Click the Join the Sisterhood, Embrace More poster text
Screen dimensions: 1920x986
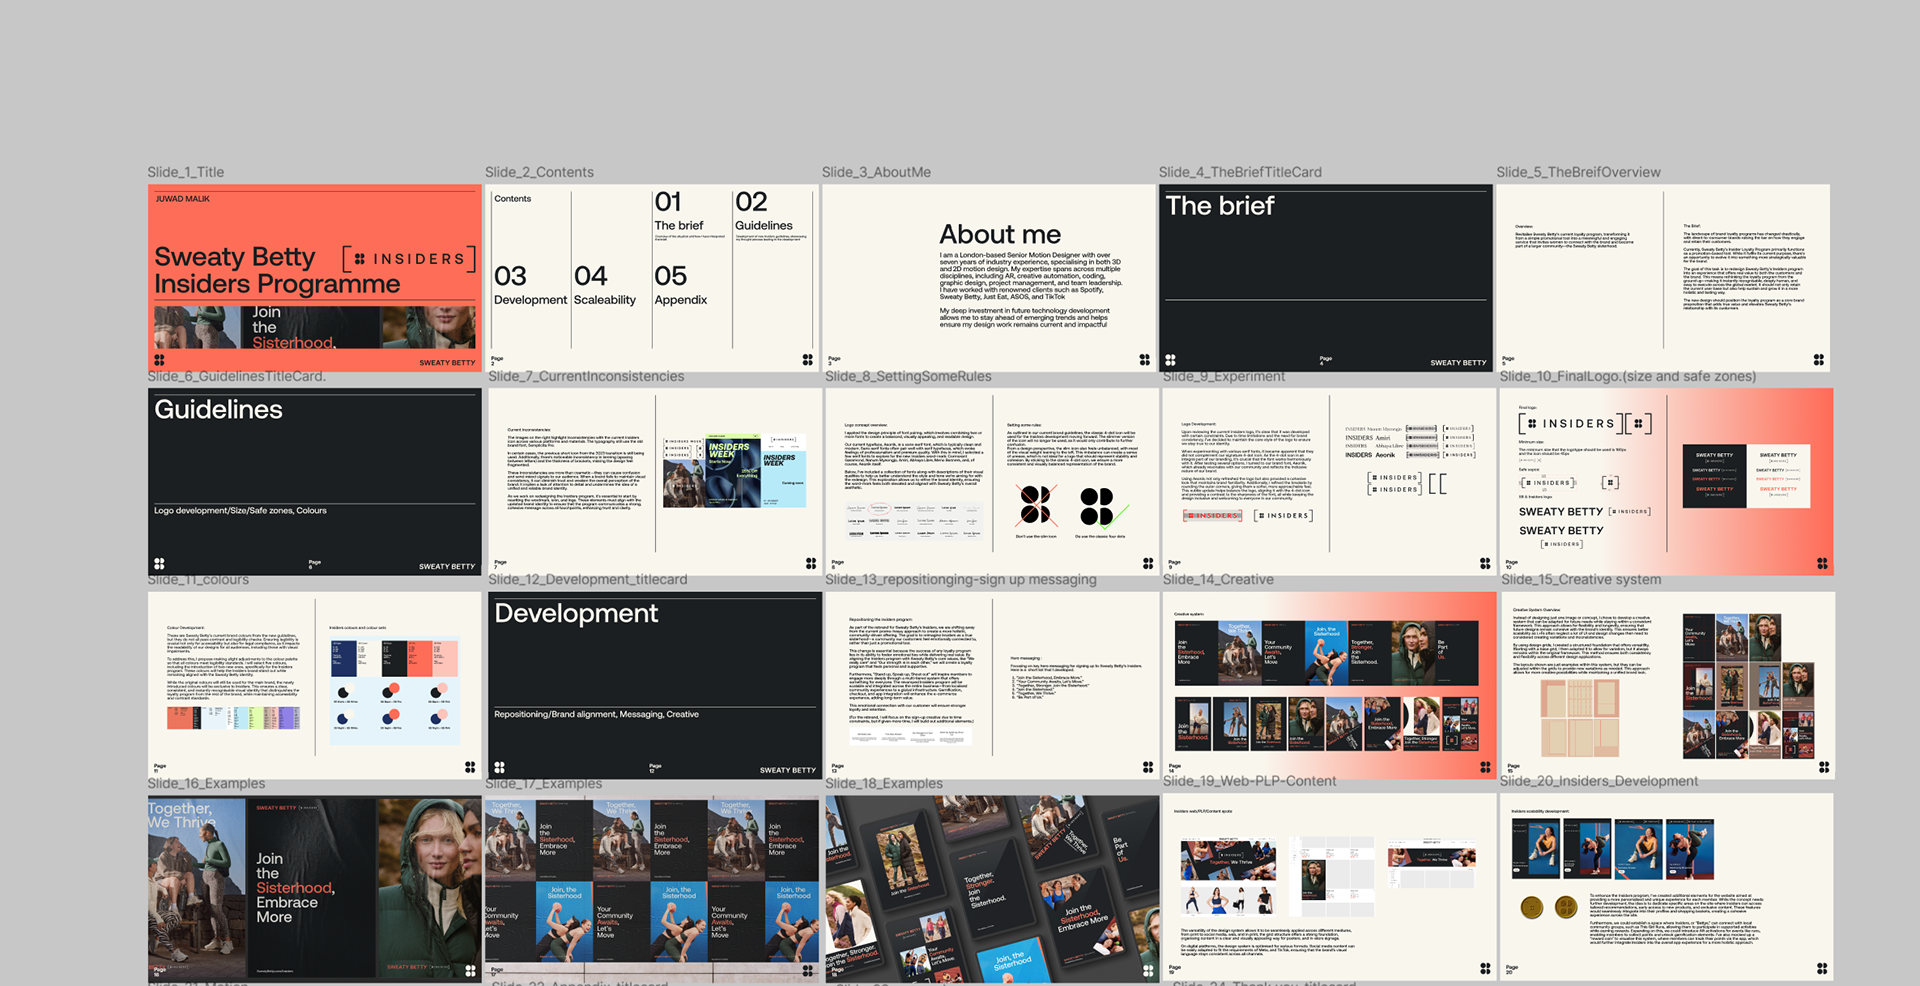(x=294, y=888)
